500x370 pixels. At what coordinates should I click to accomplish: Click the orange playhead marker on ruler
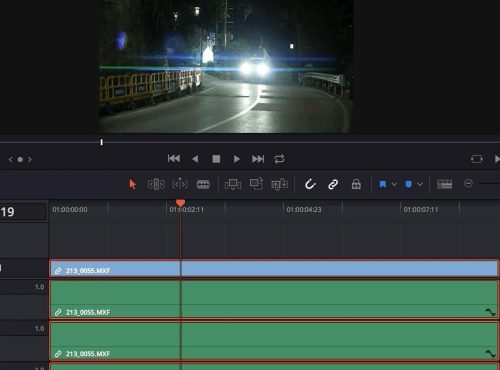pos(180,203)
